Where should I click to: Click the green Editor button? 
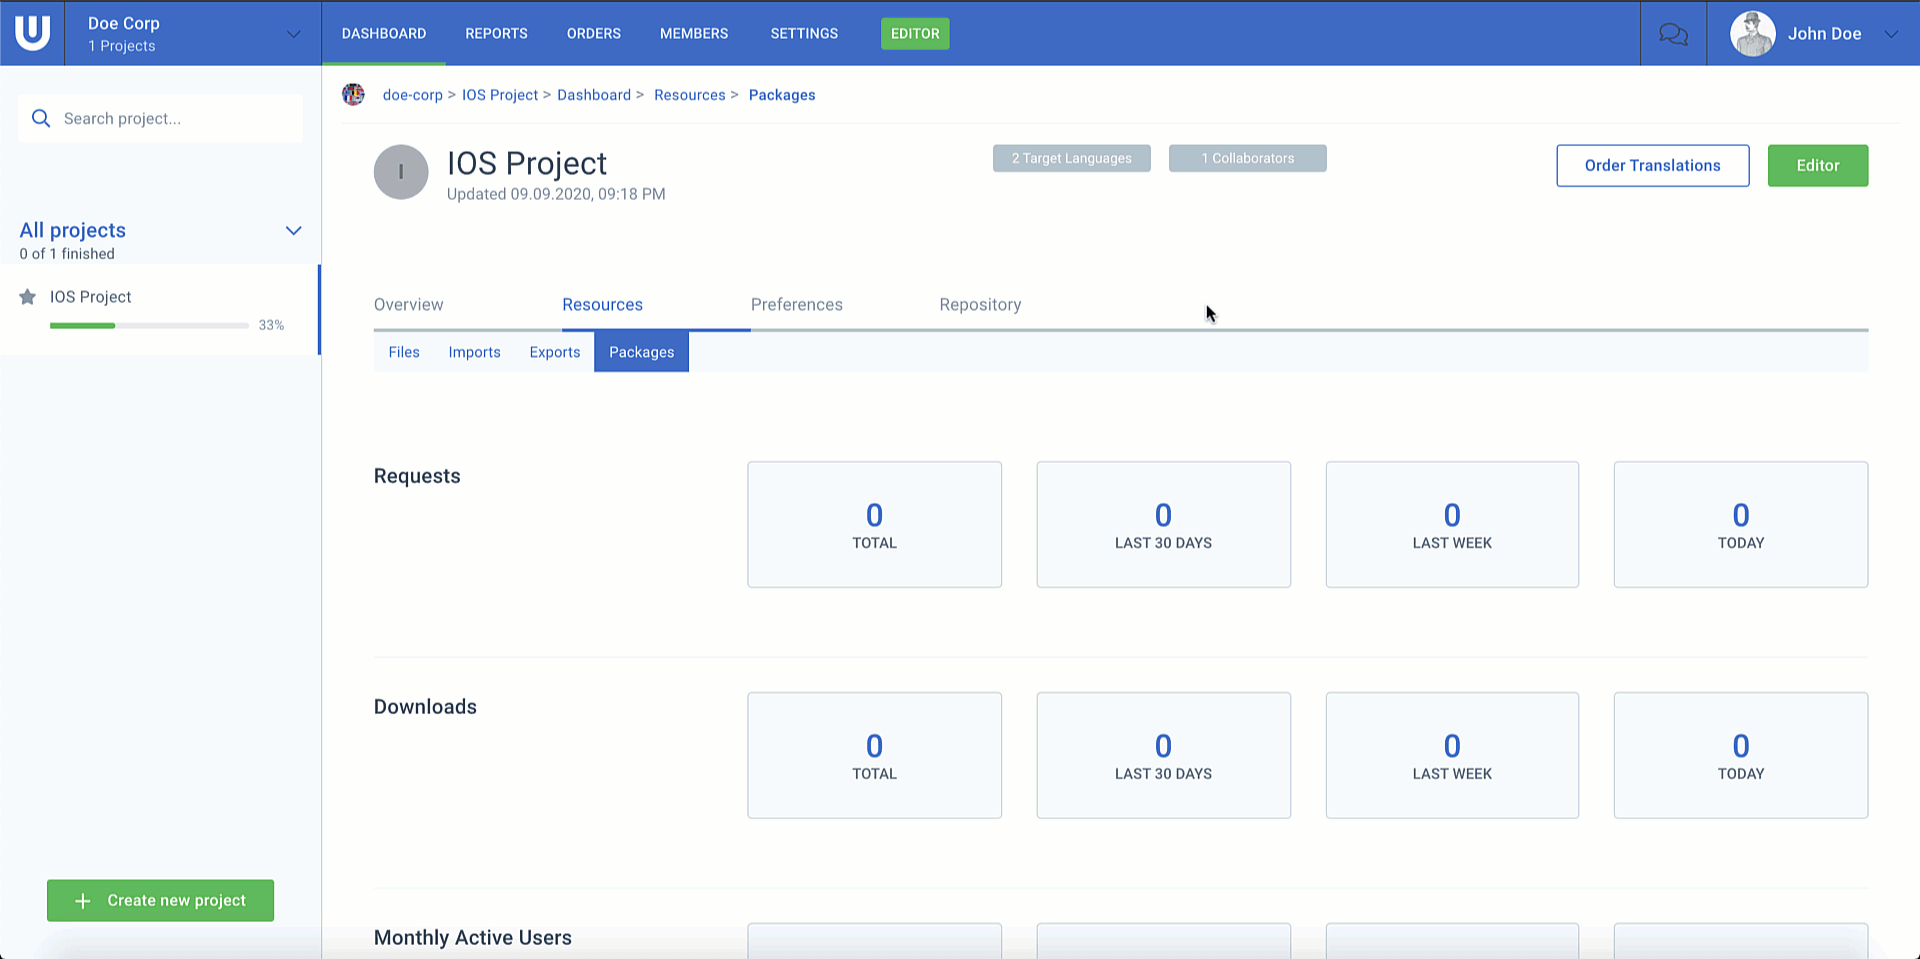(1818, 166)
